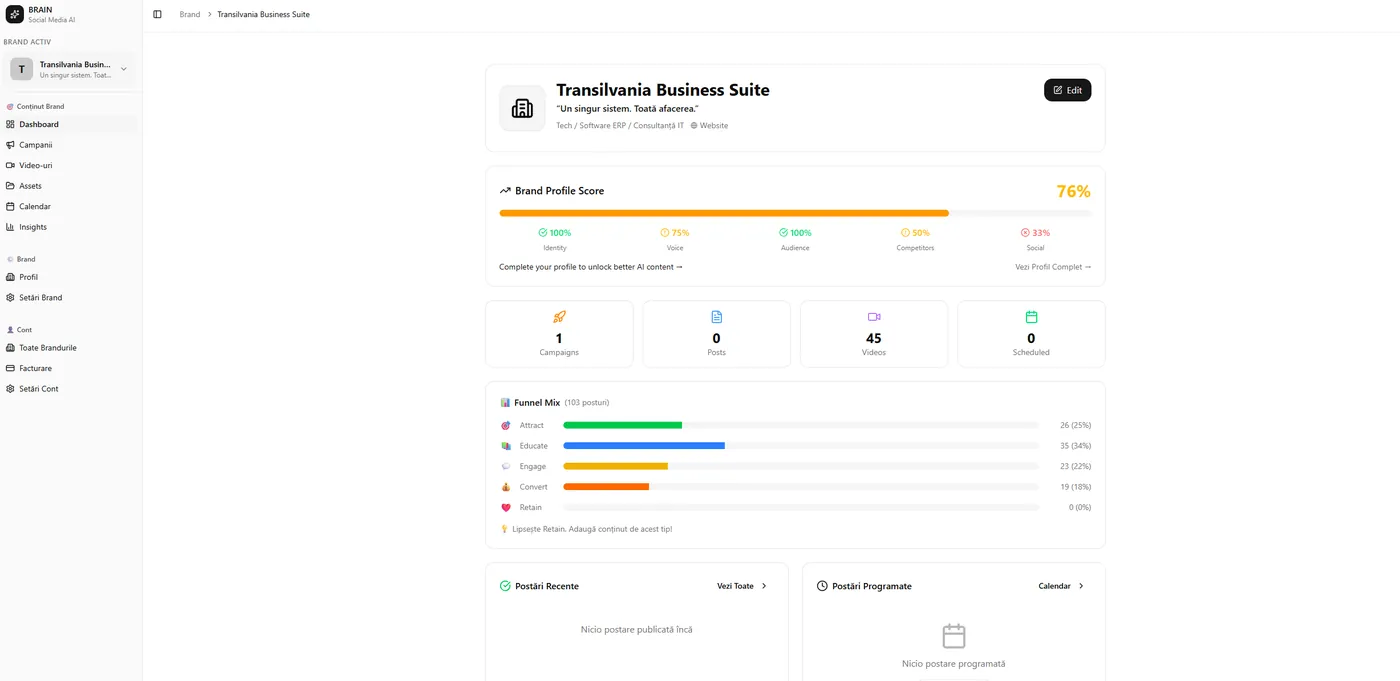Click the Calendar link in Postări Programate
Image resolution: width=1400 pixels, height=681 pixels.
[1061, 586]
